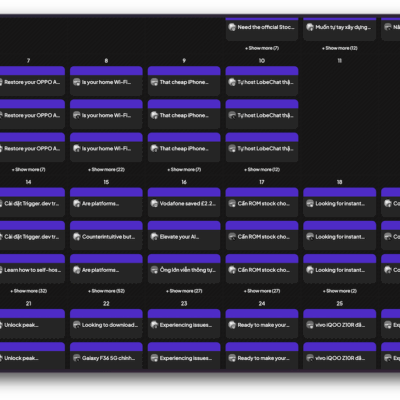The height and width of the screenshot is (400, 400).
Task: Open the 'Galaxy F36 5G chính...' post card
Action: point(106,356)
